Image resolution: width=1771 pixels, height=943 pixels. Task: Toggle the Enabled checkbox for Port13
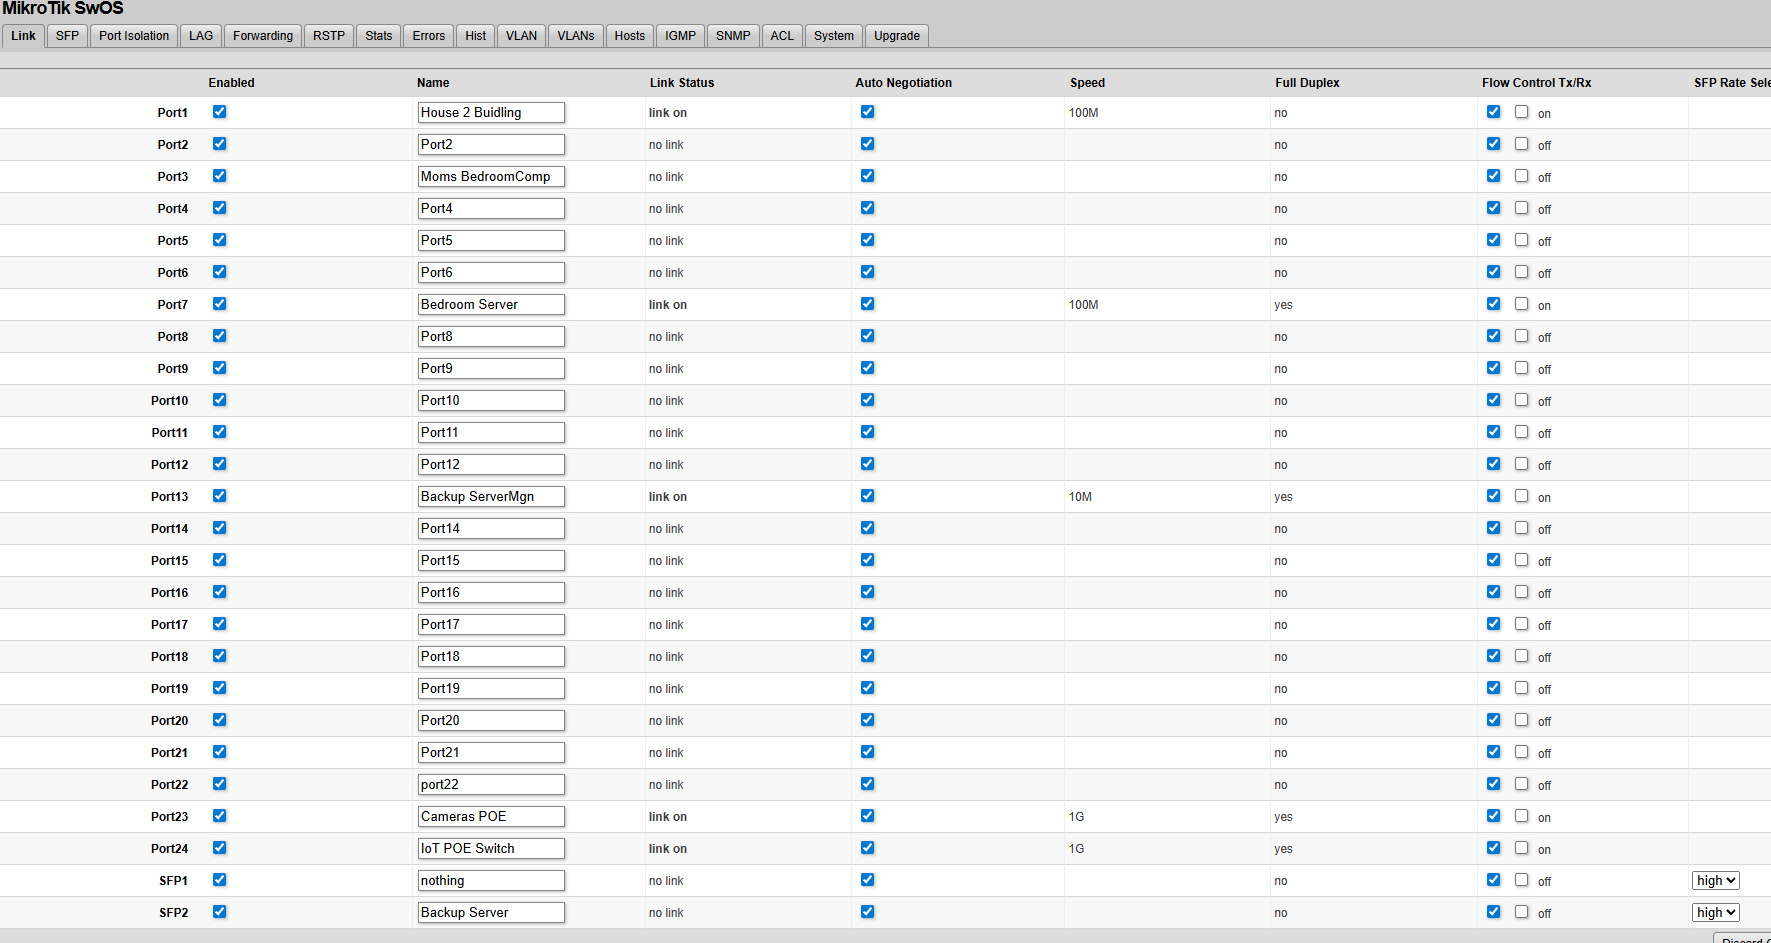click(x=220, y=496)
